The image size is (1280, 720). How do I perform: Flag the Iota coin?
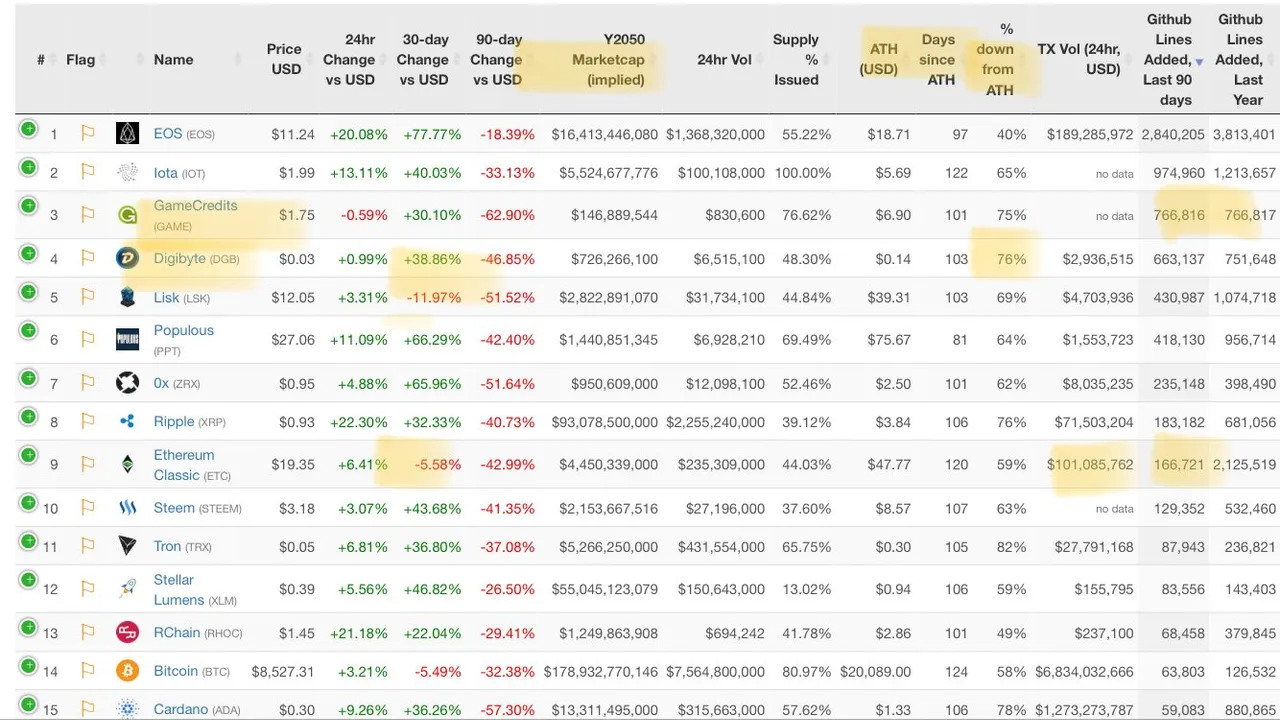(87, 172)
